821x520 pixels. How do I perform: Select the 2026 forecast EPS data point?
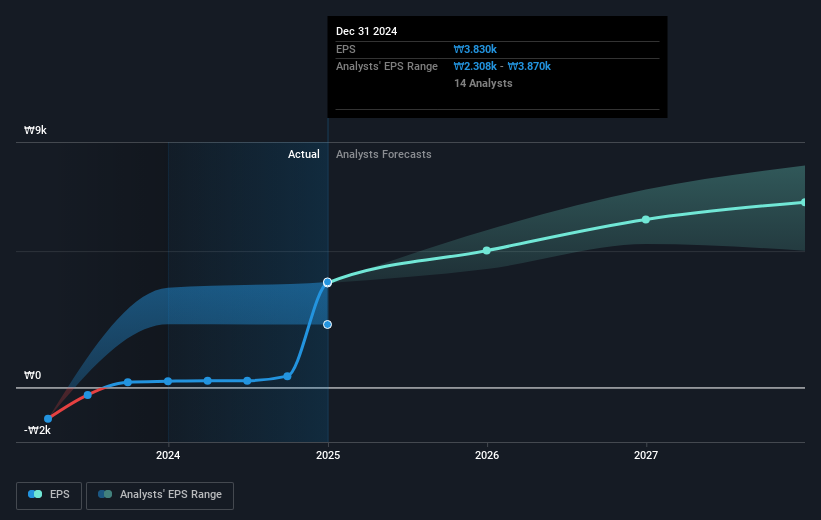click(x=486, y=251)
